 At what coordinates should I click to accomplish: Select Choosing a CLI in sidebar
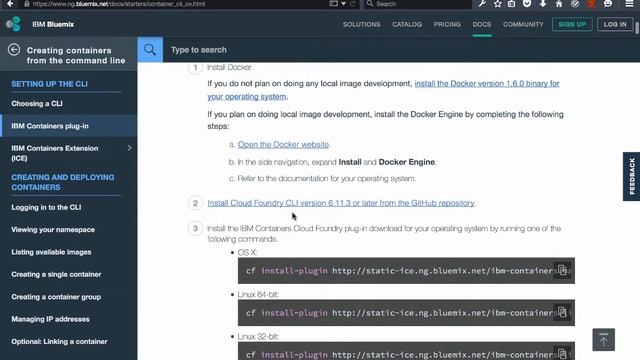[37, 104]
